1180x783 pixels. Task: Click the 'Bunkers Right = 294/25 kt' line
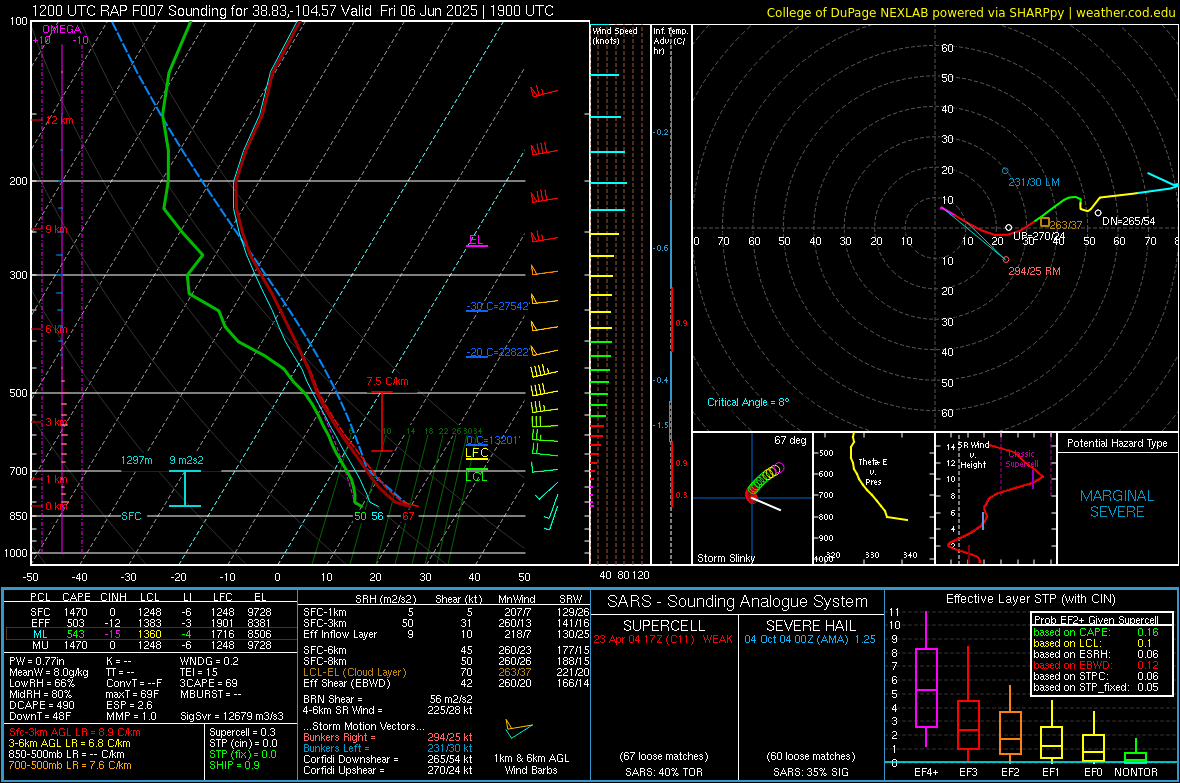pyautogui.click(x=388, y=737)
